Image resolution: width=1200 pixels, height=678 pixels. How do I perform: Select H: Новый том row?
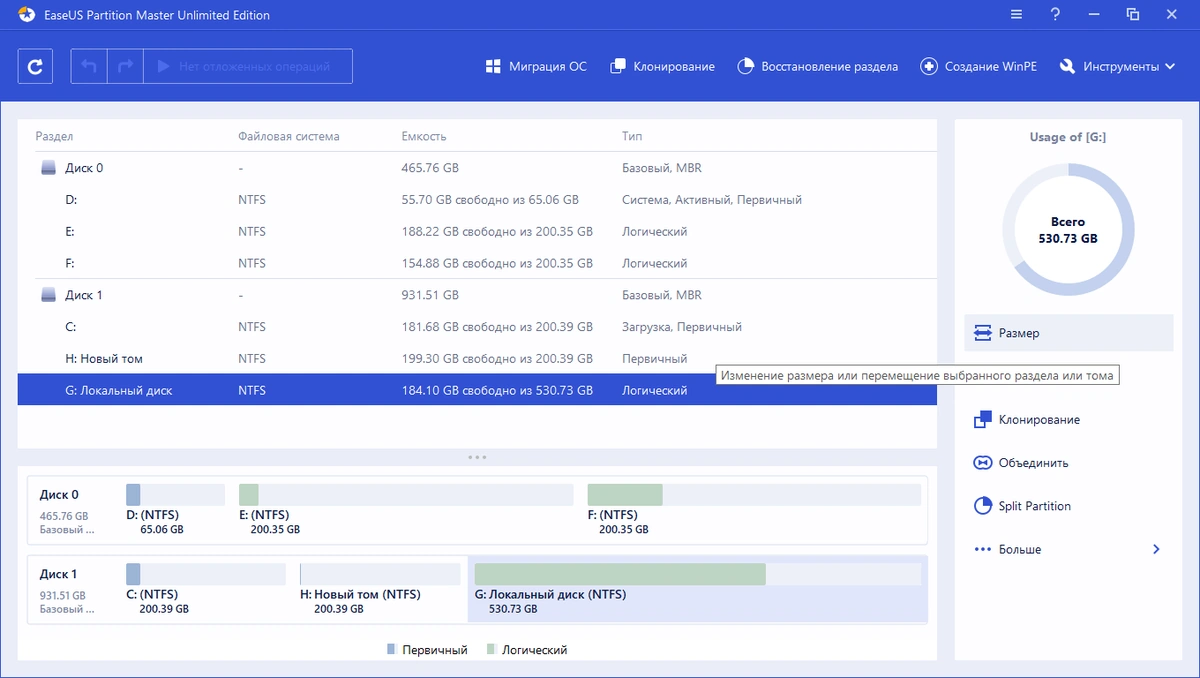477,358
